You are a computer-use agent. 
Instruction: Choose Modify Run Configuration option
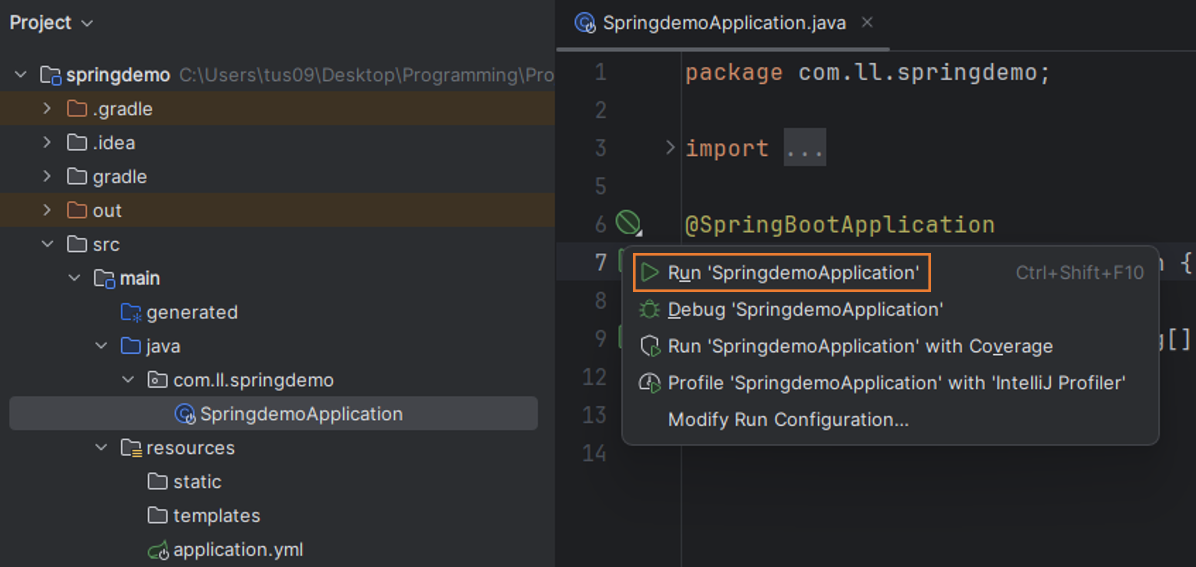[x=788, y=420]
